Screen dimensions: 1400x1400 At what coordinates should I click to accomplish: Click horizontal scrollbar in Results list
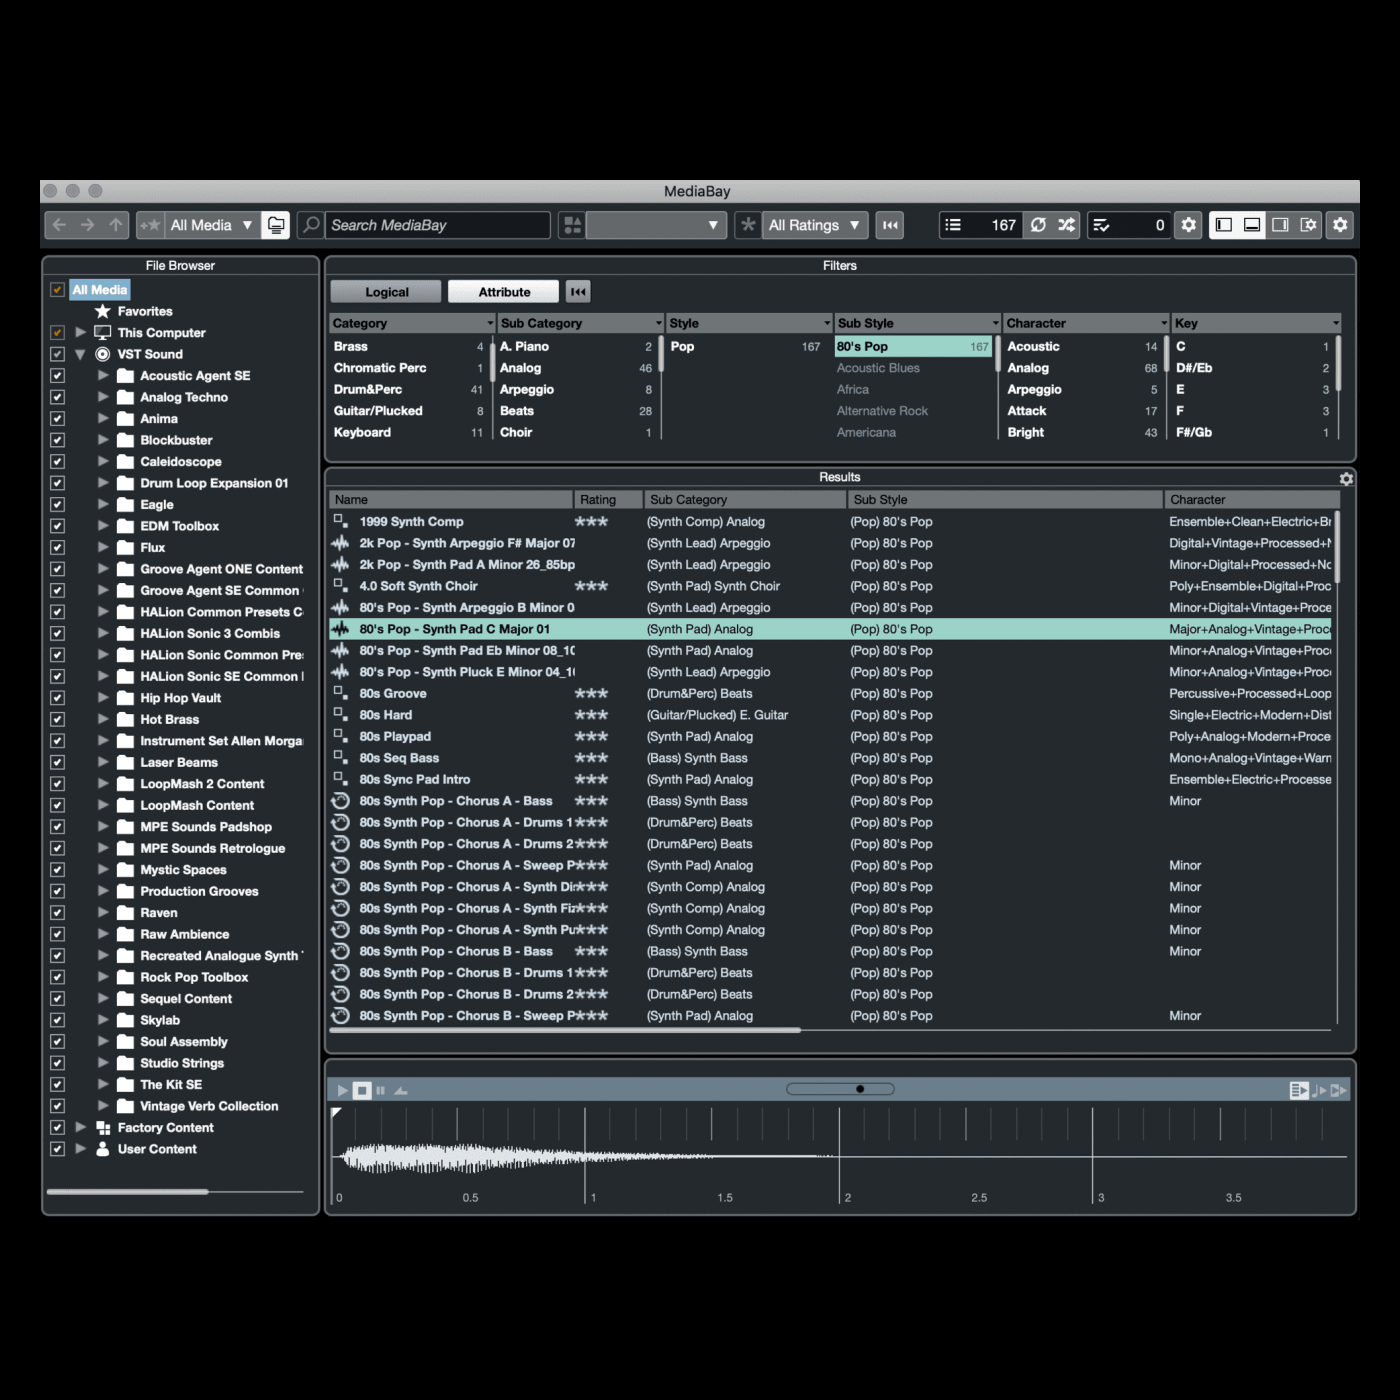[x=565, y=1030]
